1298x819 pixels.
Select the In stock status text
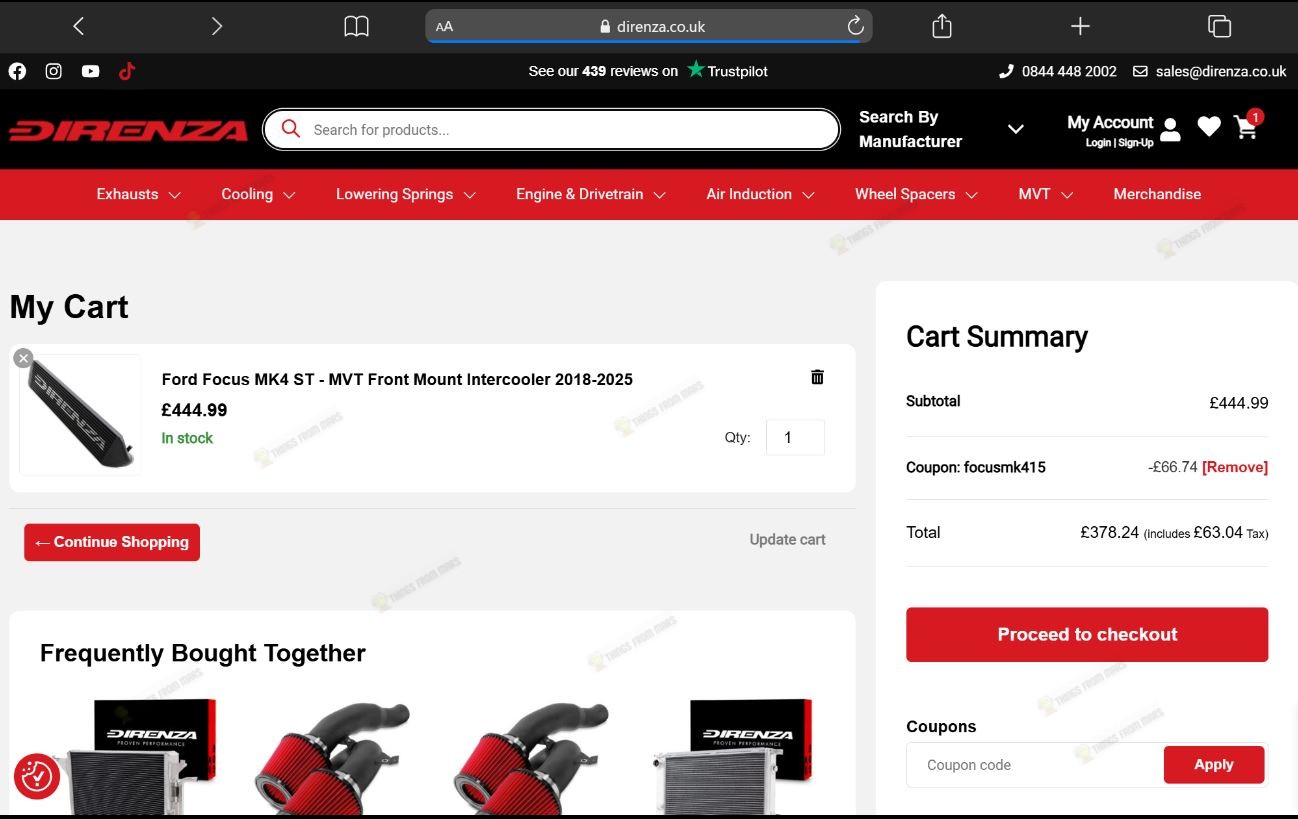click(x=187, y=438)
